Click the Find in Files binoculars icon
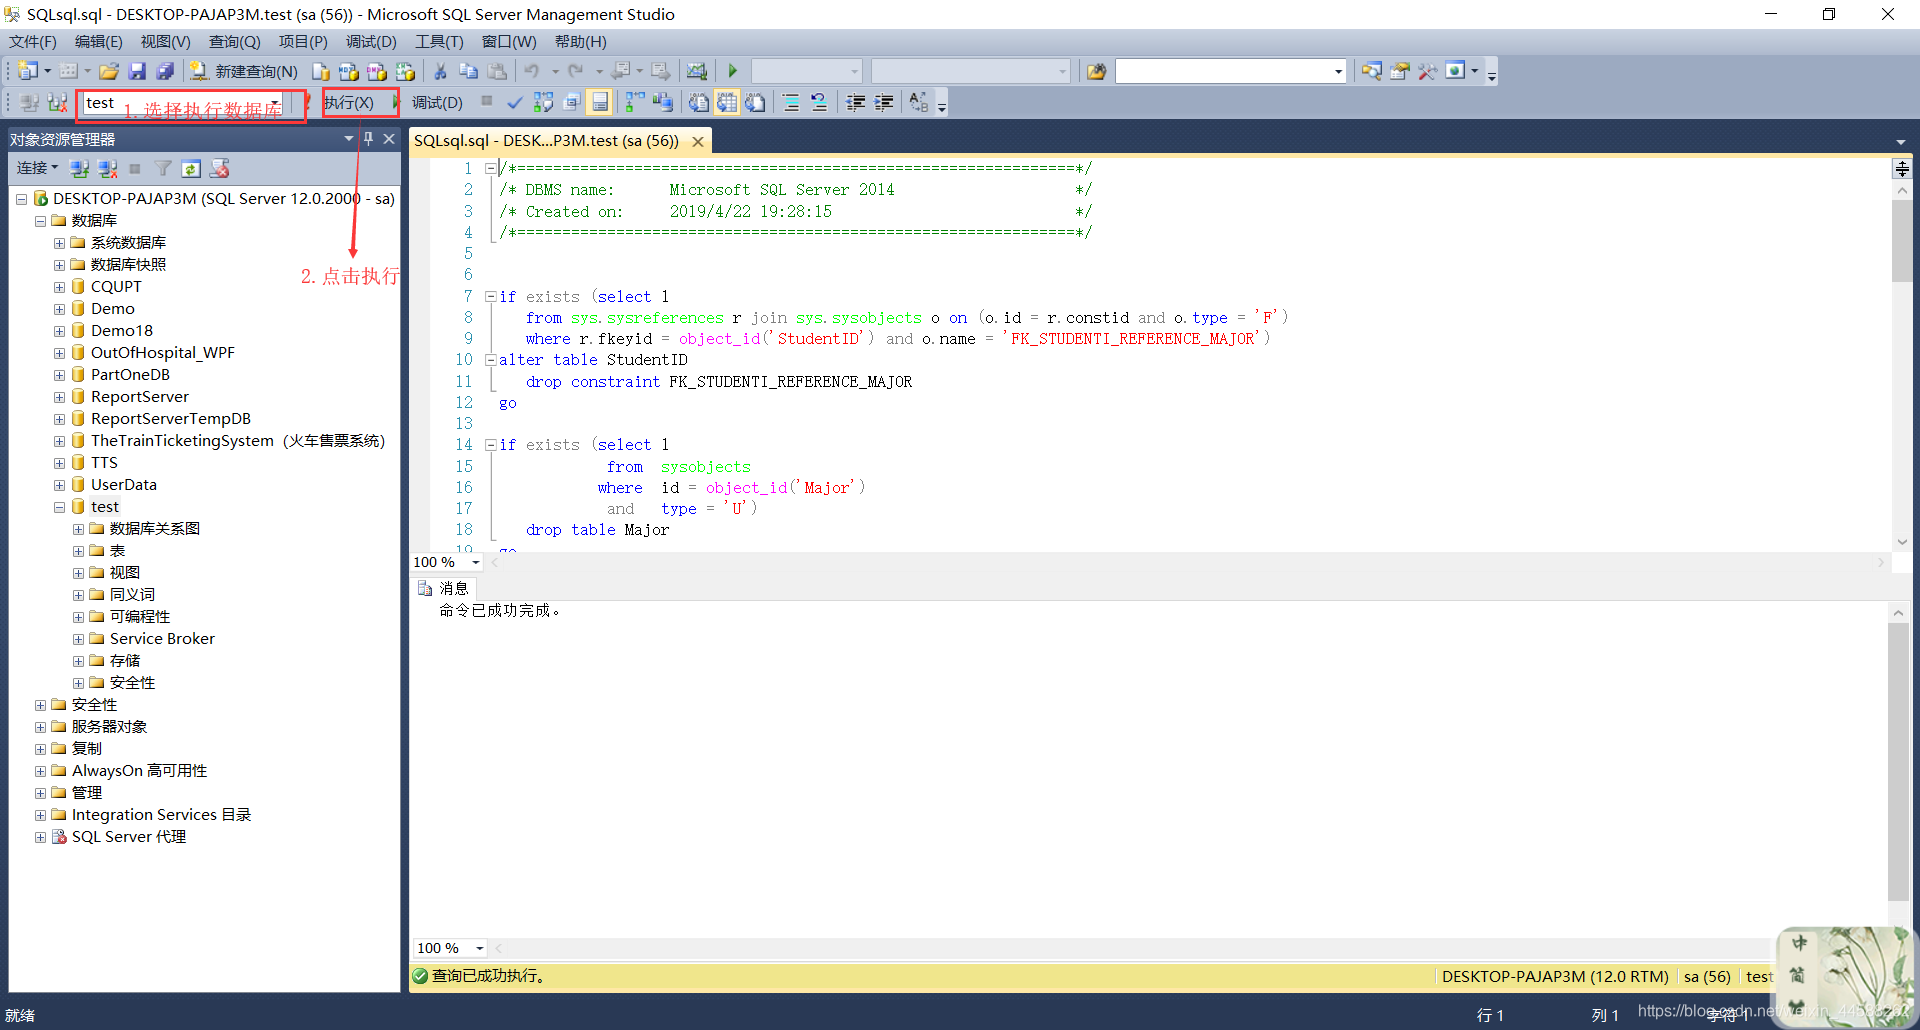This screenshot has height=1030, width=1920. 1096,71
